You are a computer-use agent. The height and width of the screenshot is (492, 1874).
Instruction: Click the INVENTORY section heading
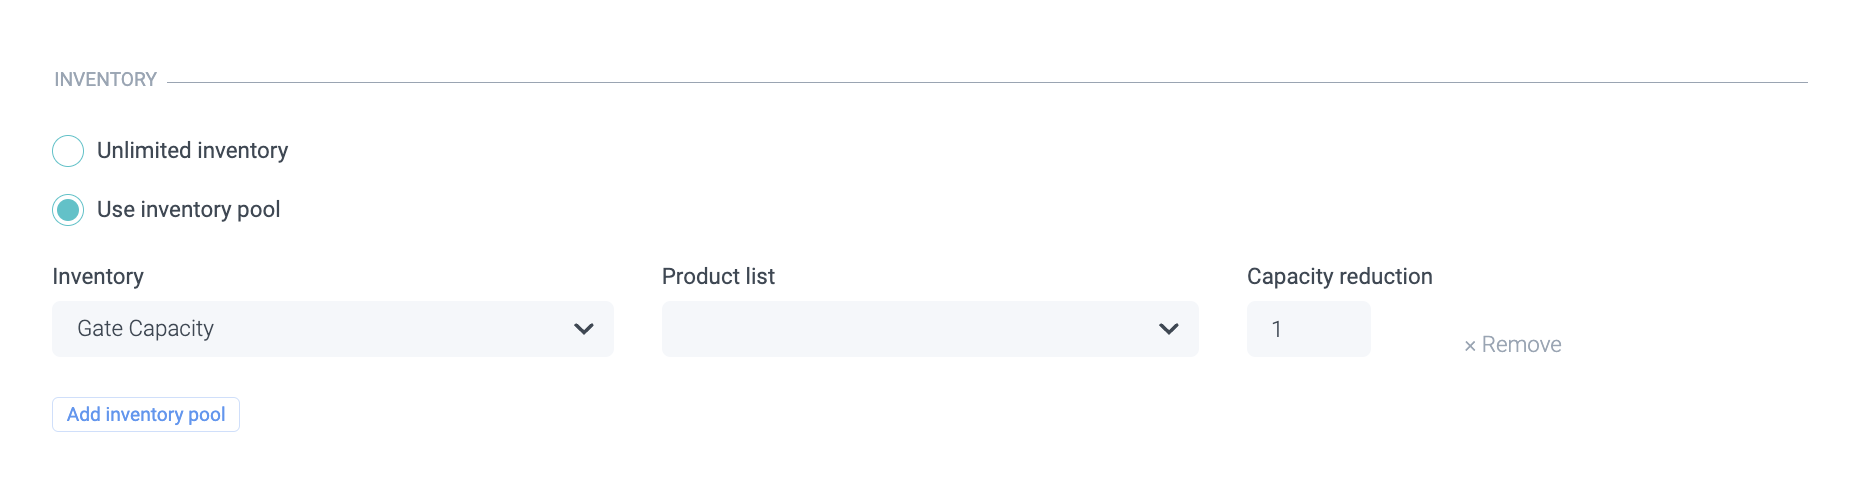click(105, 80)
